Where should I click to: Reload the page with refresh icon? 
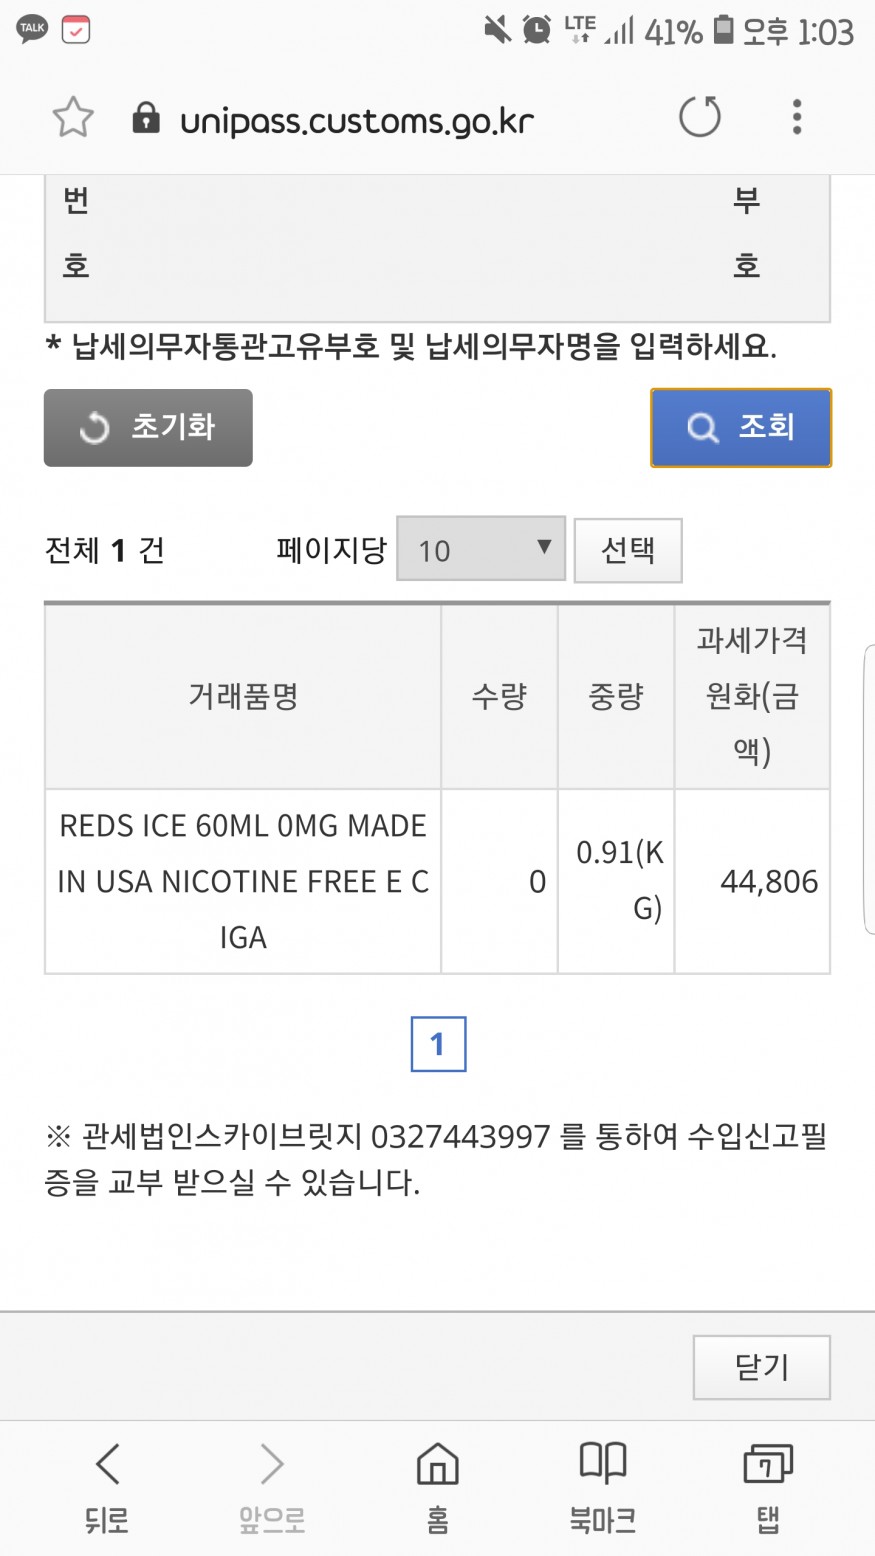(699, 117)
